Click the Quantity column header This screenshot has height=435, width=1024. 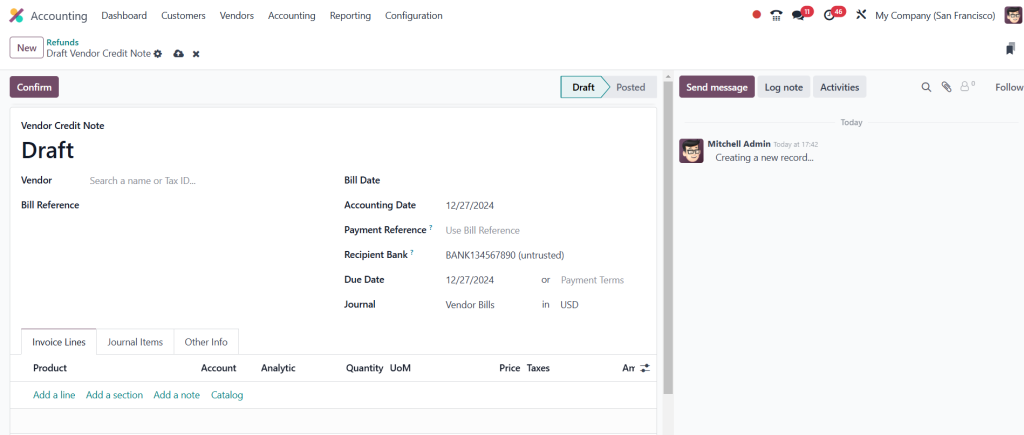tap(364, 368)
